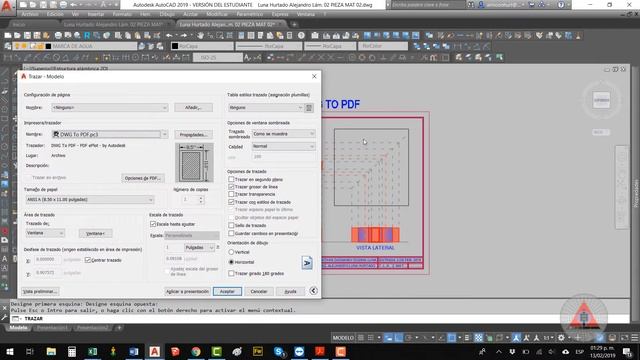Open Excel from the Windows taskbar
The image size is (640, 360).
(93, 351)
